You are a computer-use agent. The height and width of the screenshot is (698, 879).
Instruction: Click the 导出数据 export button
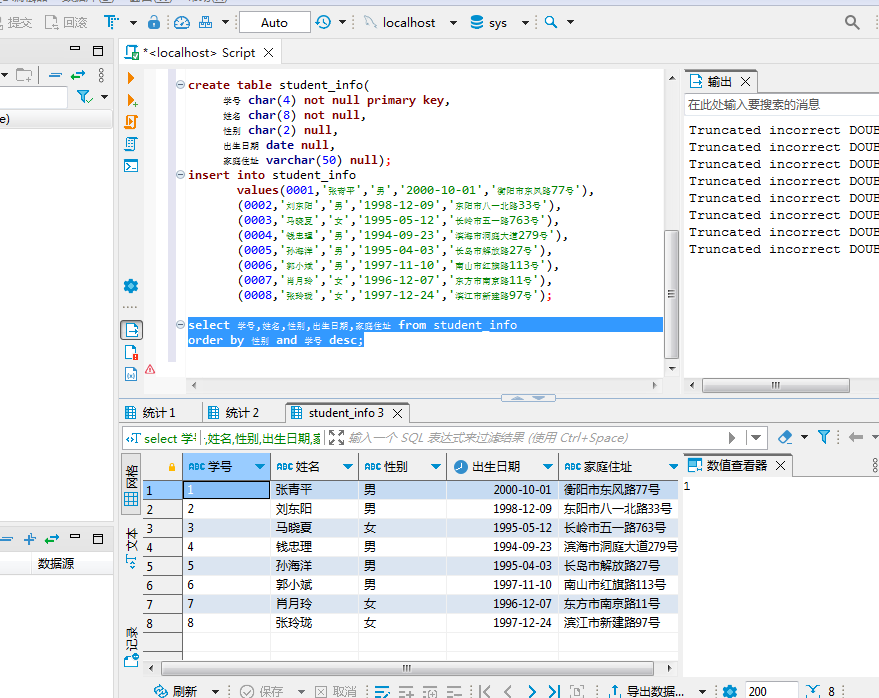647,691
